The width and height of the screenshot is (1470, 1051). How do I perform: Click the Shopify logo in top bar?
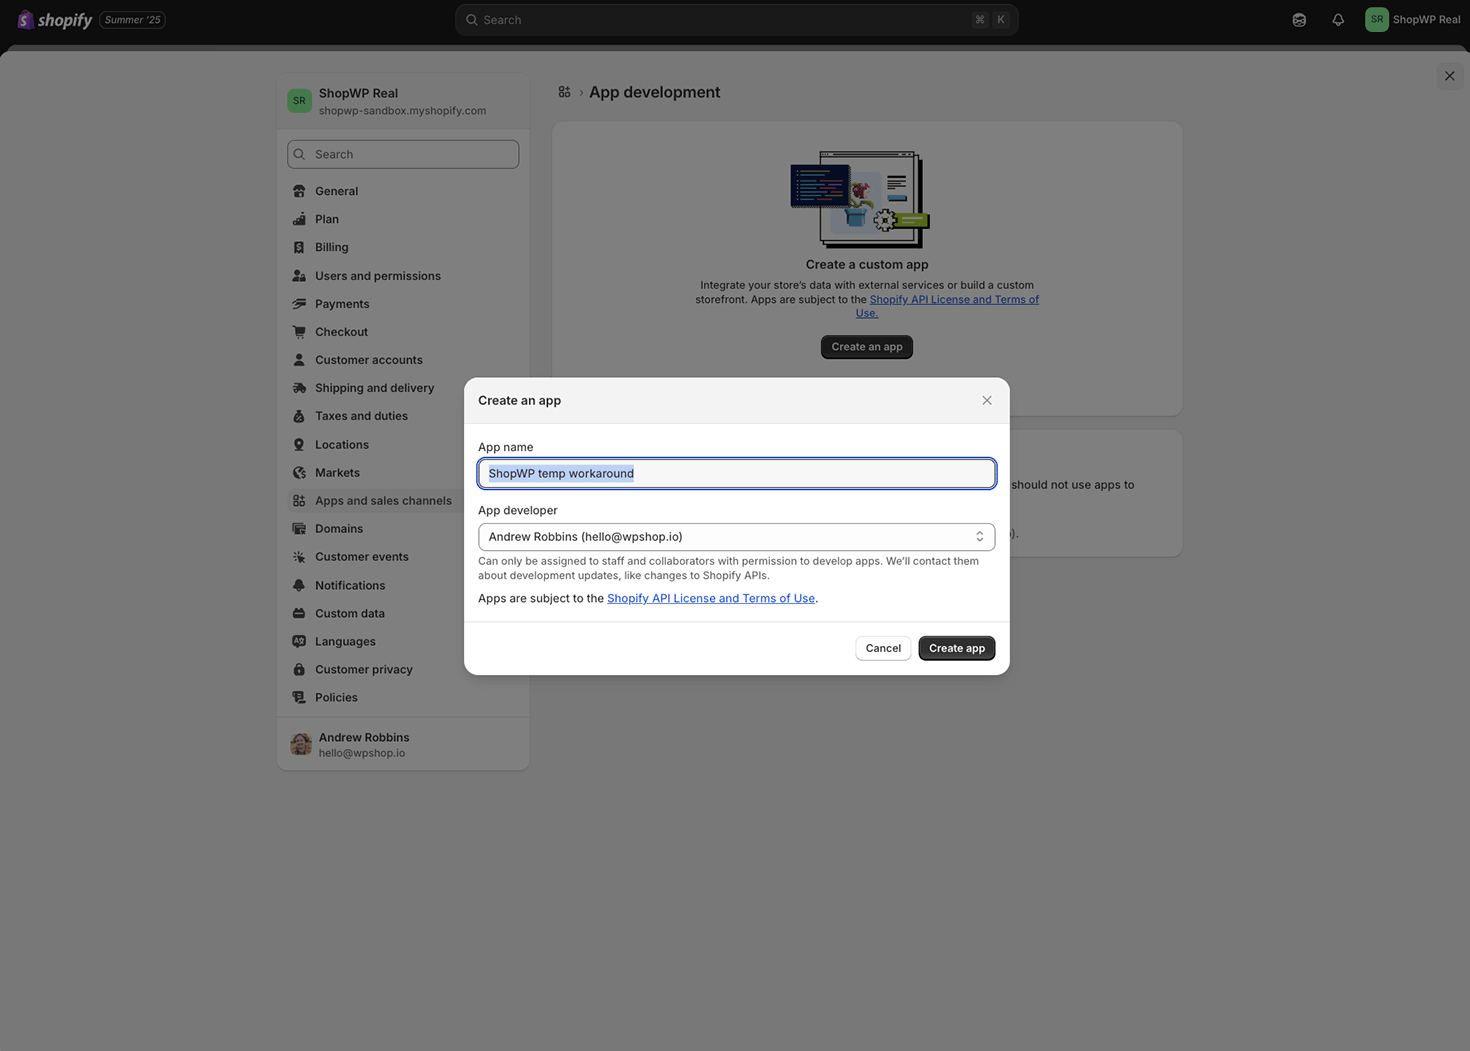coord(55,20)
